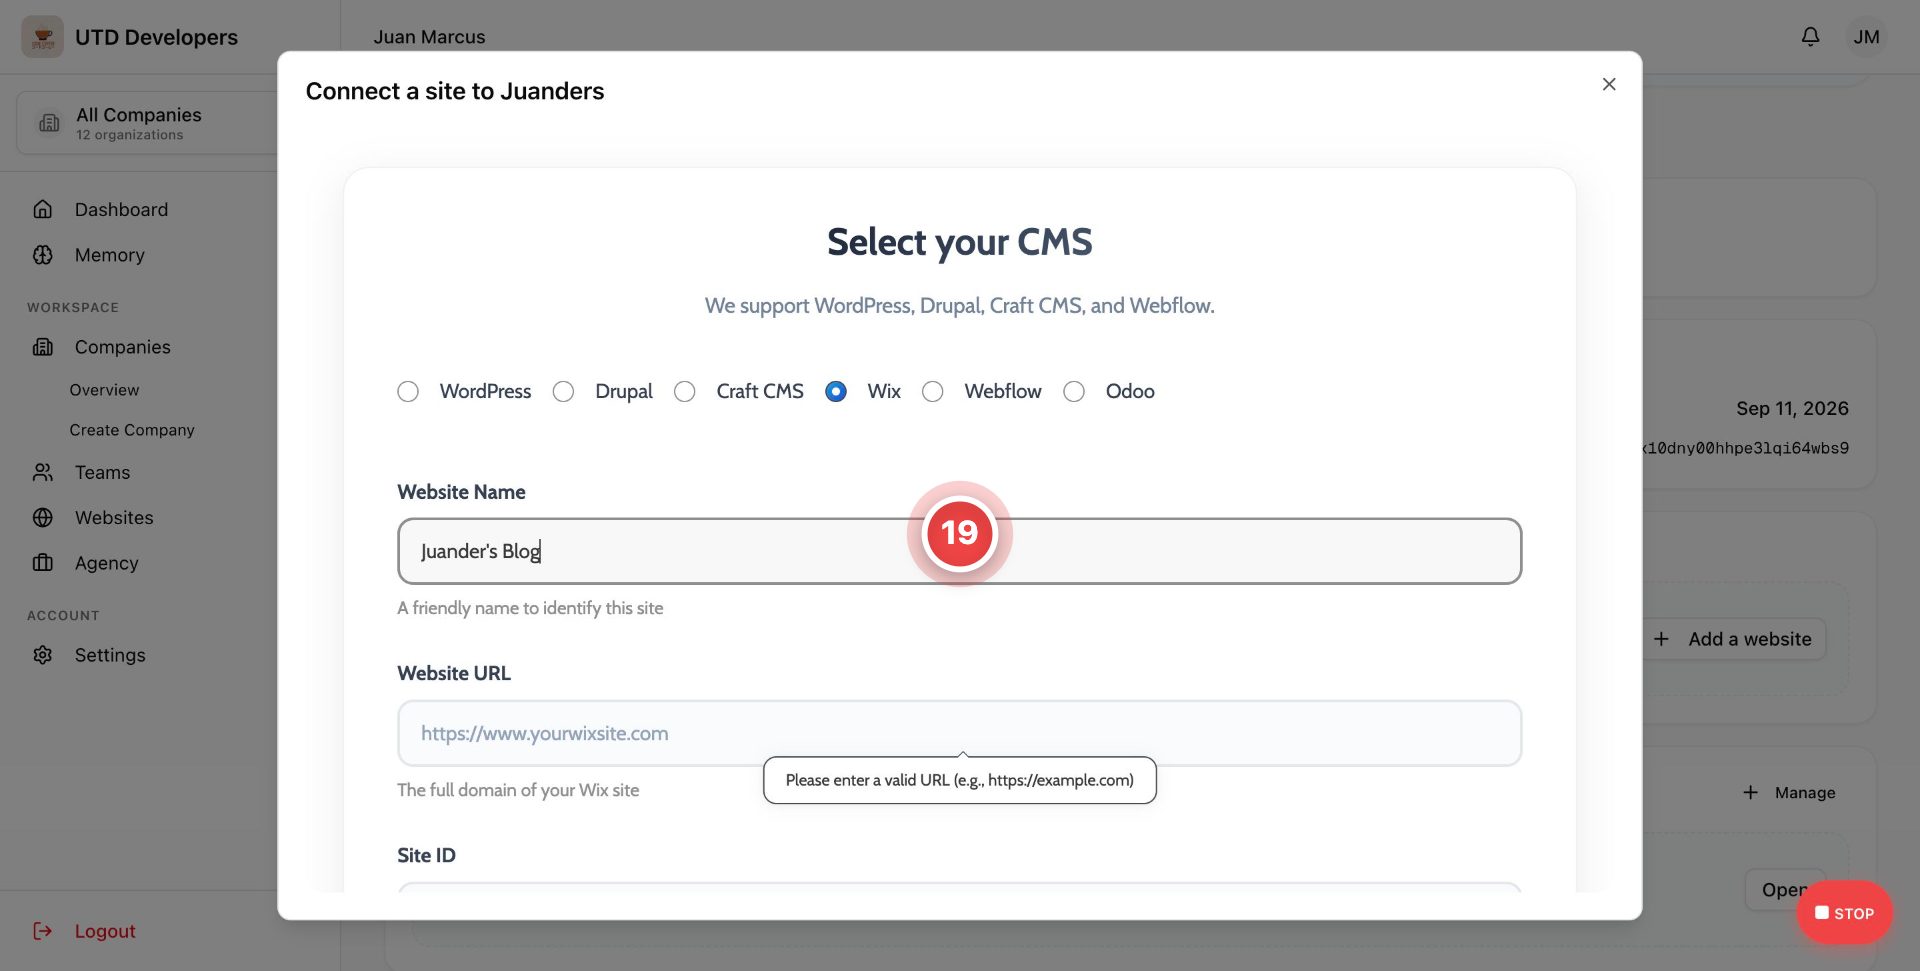Open Teams in sidebar

[x=102, y=472]
